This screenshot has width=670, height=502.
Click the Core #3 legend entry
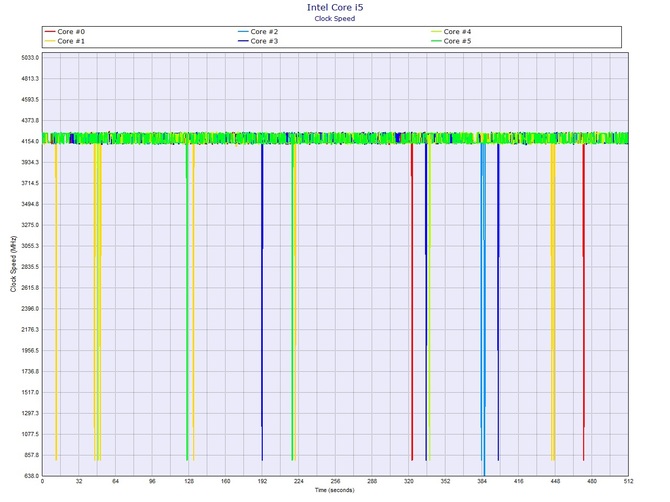[258, 41]
